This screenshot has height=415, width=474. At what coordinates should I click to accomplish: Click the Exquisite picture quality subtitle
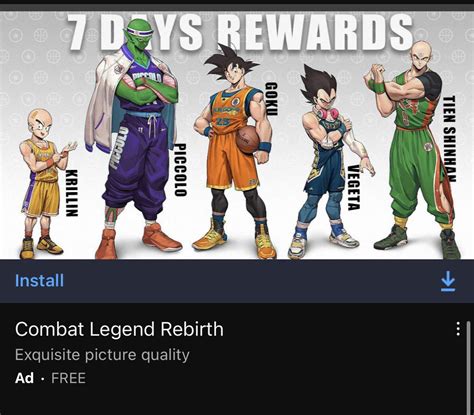pos(102,355)
